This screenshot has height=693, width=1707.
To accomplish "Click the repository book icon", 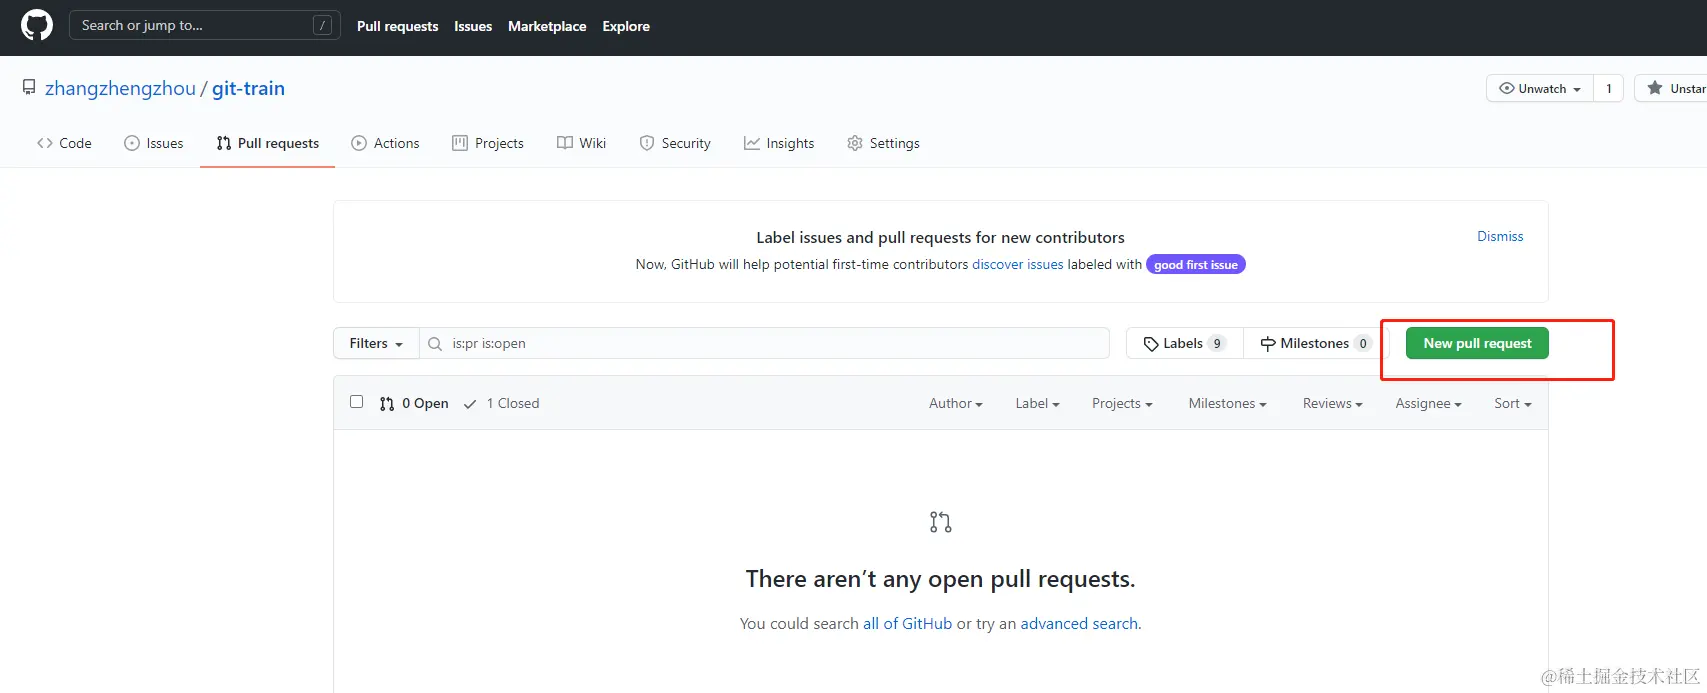I will pyautogui.click(x=29, y=88).
